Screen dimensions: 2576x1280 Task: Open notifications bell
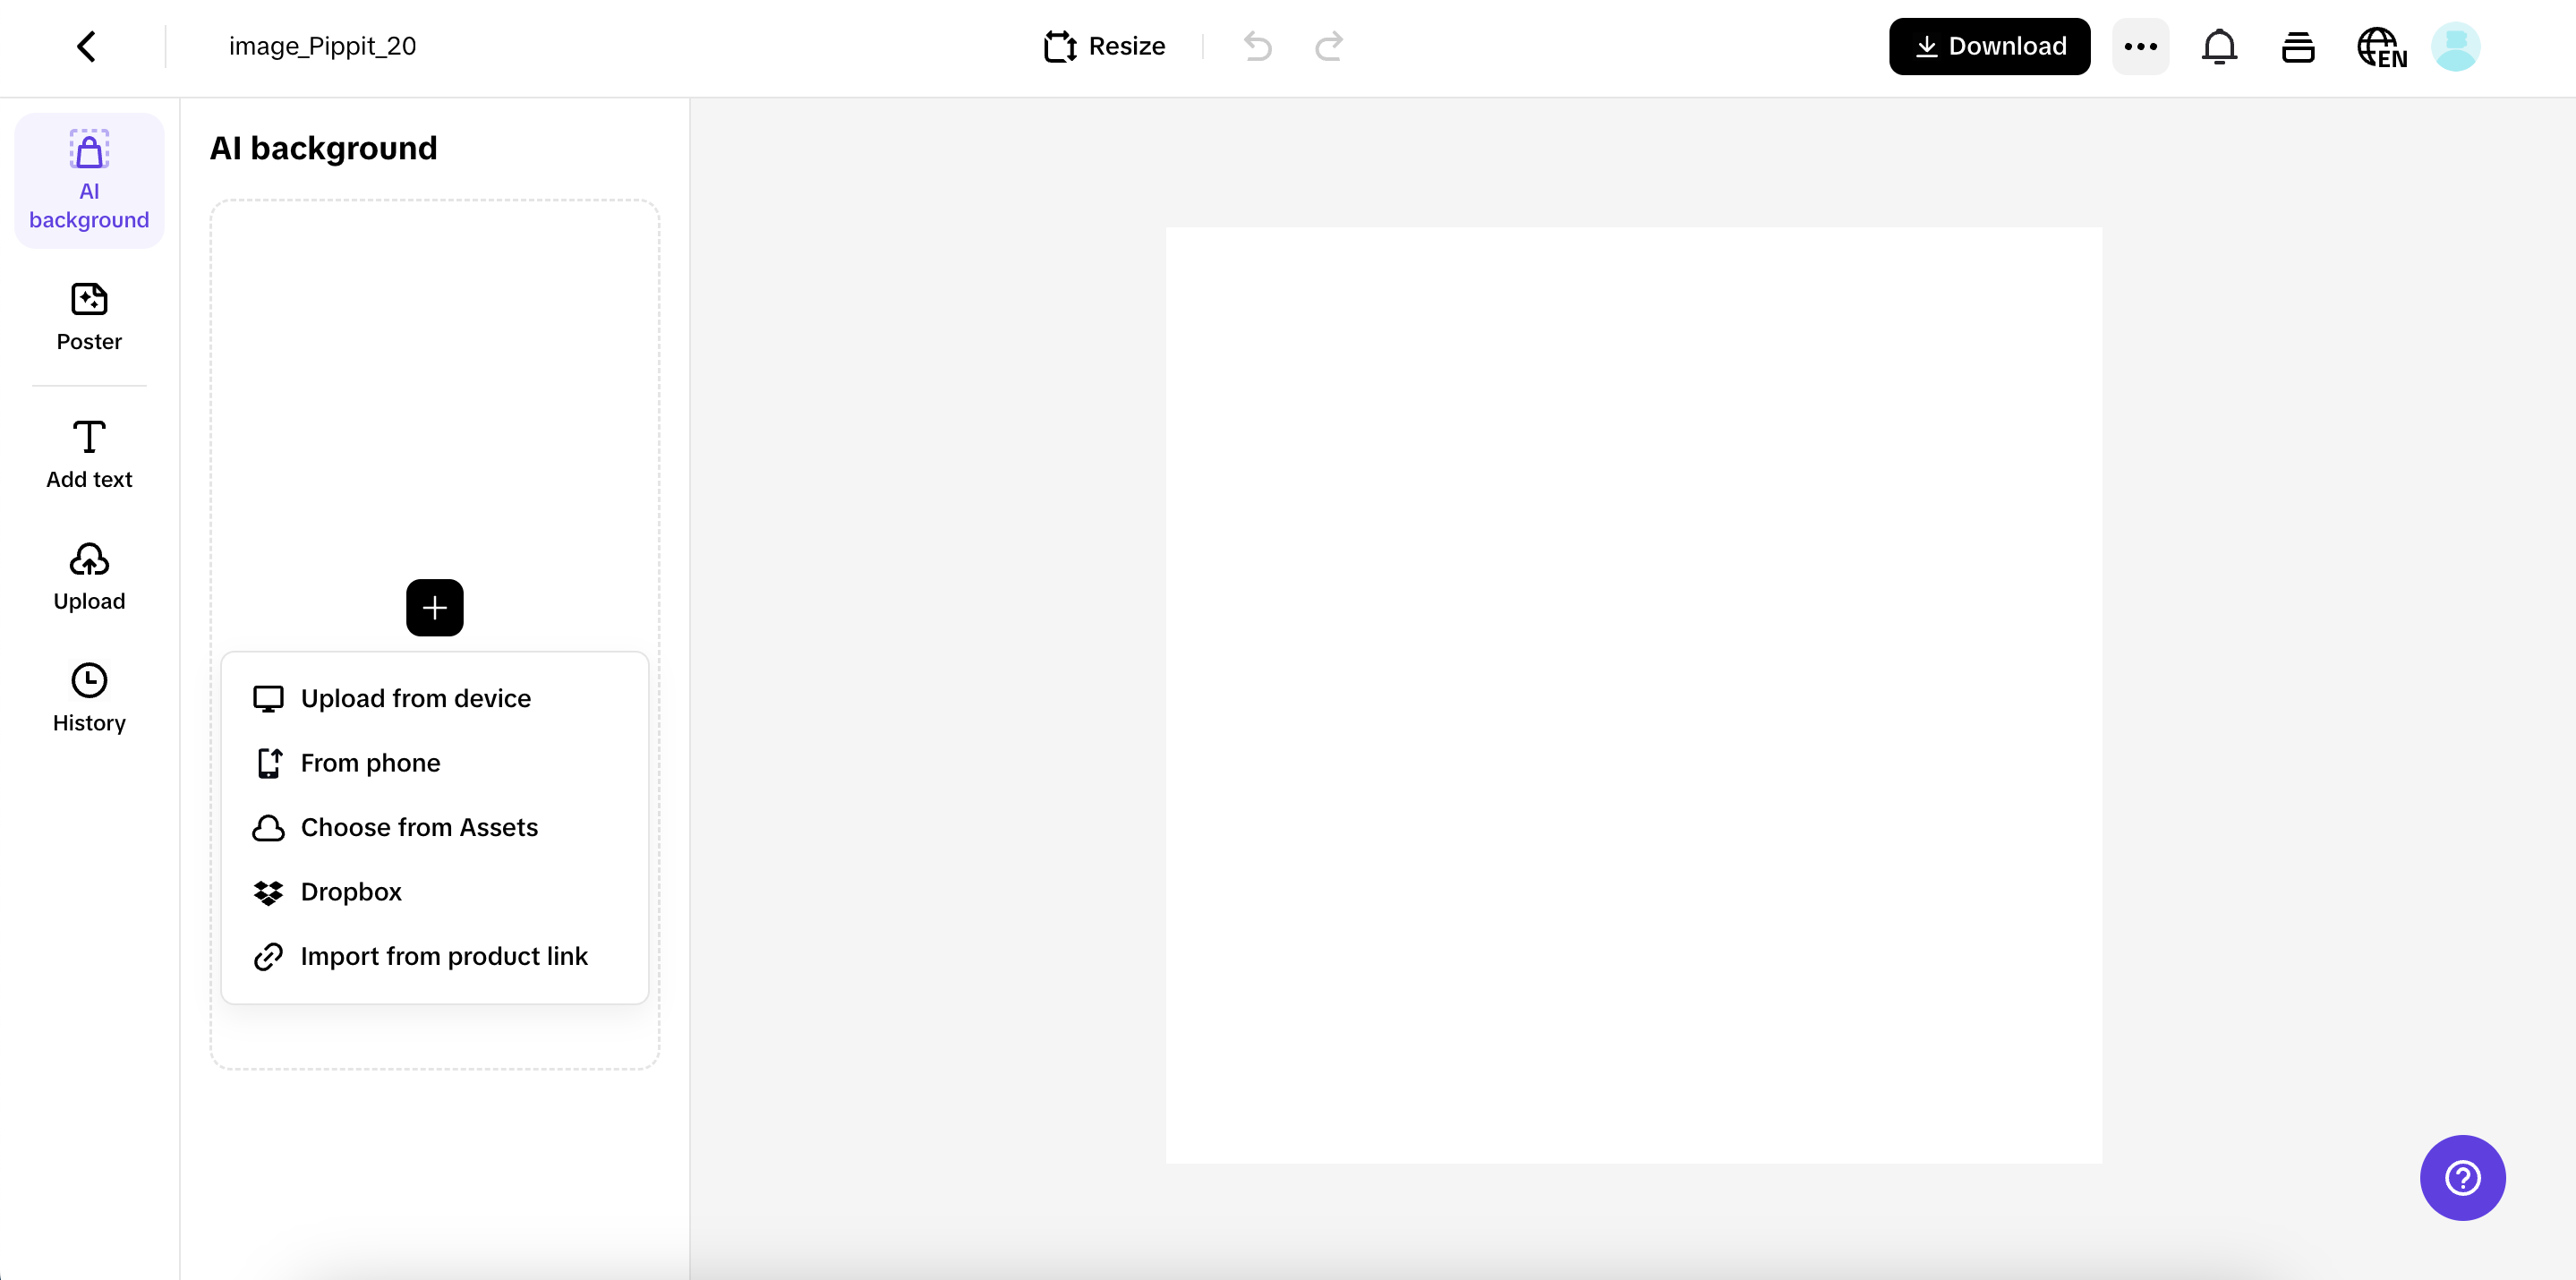2220,46
